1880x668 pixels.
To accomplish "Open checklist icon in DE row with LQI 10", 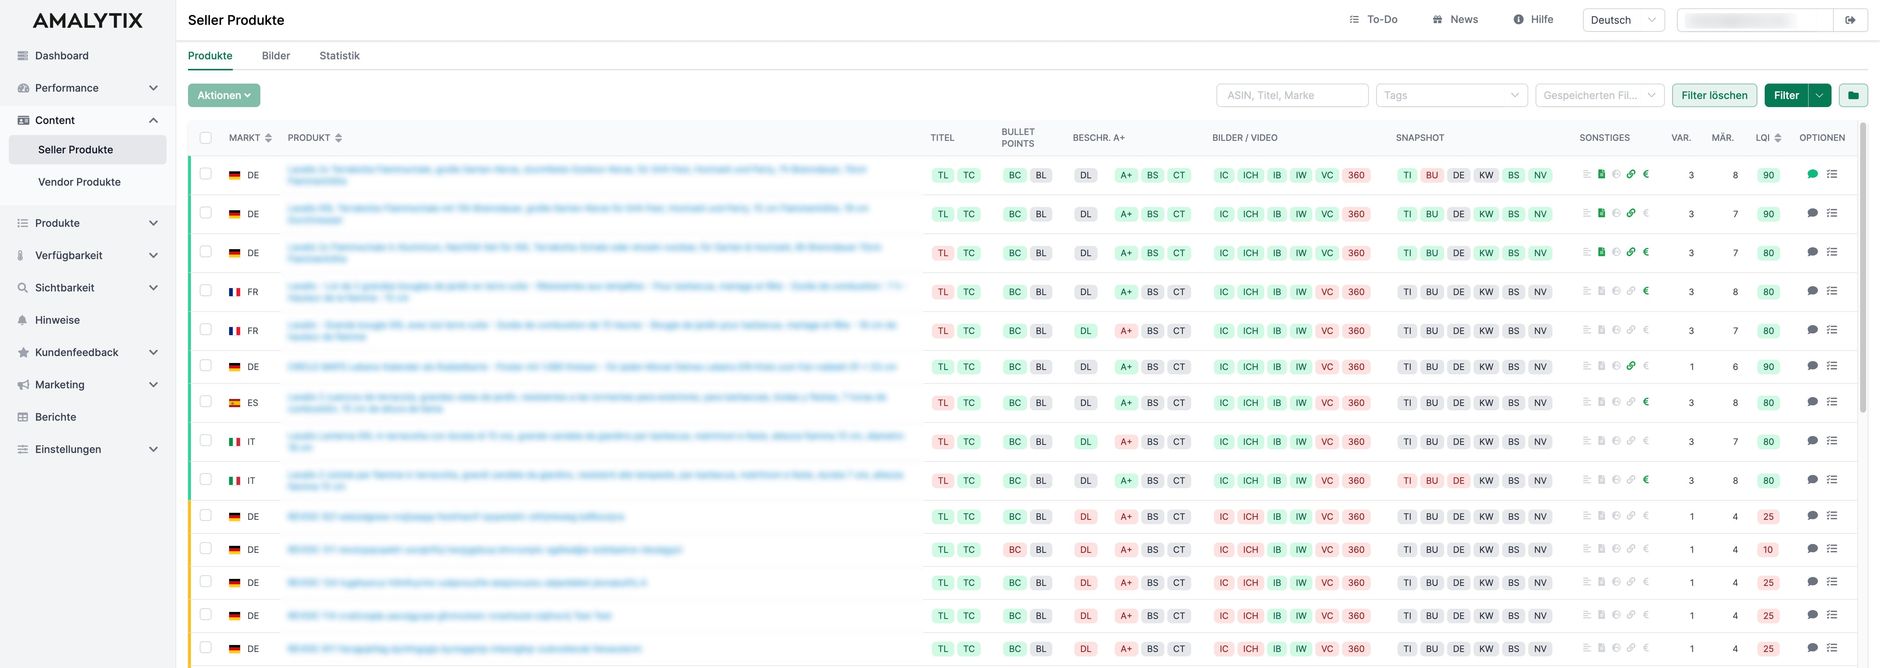I will tap(1832, 549).
